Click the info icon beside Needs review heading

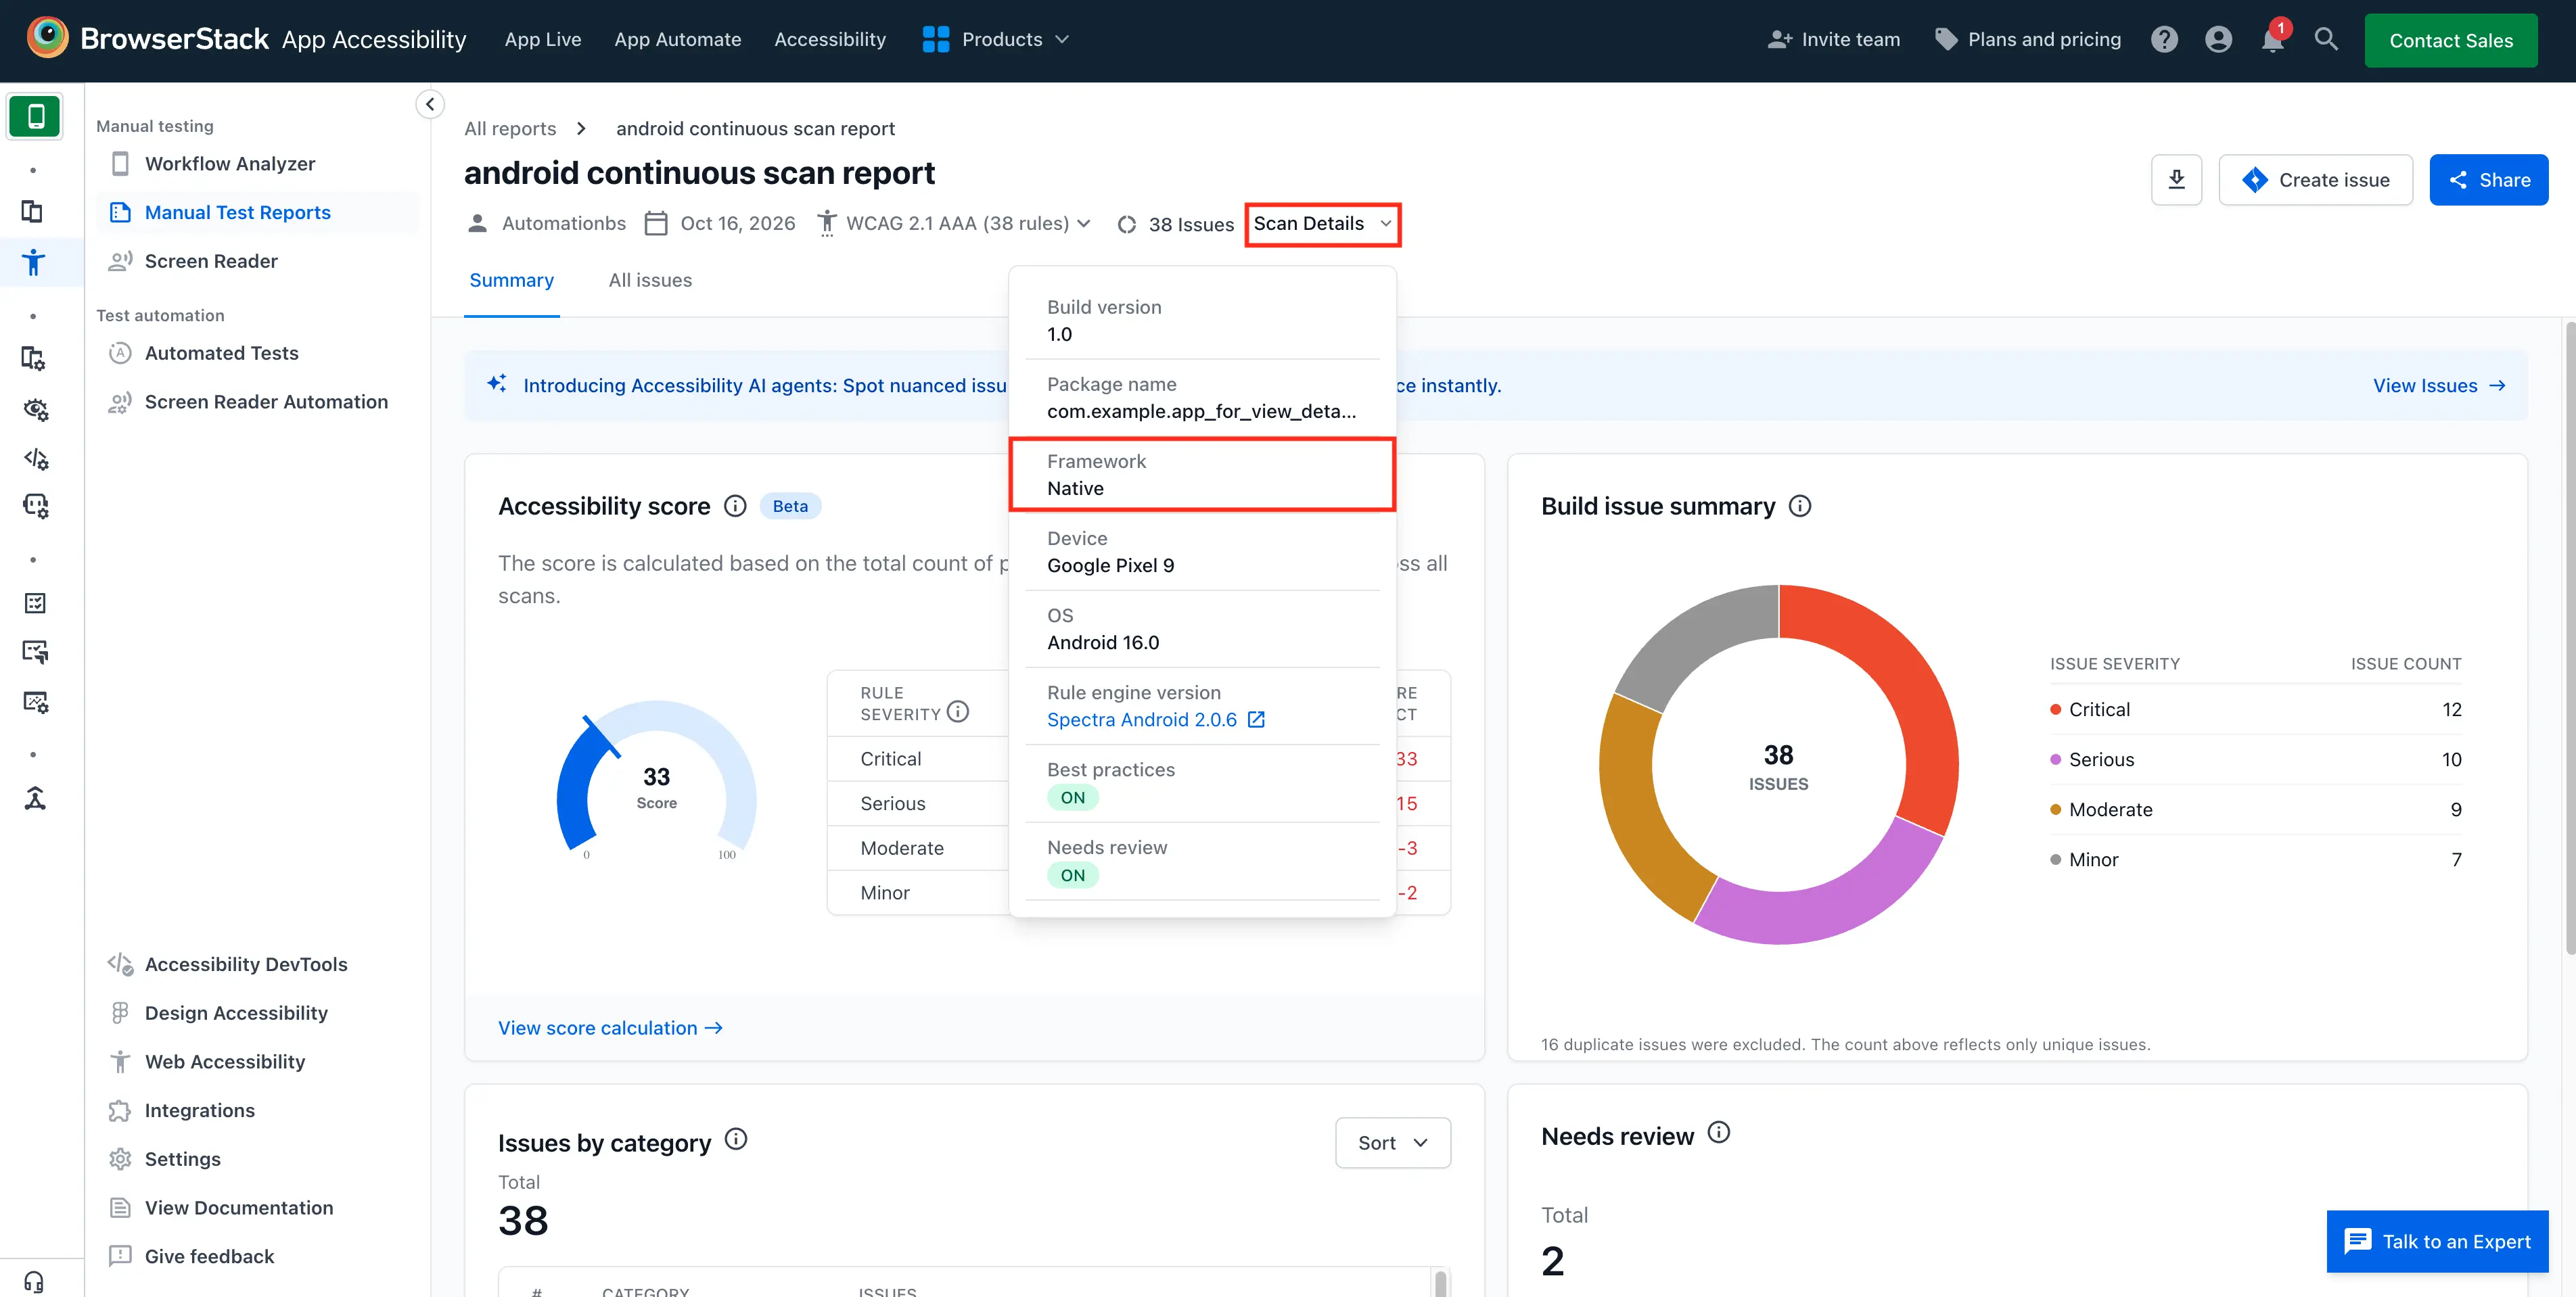click(x=1718, y=1133)
